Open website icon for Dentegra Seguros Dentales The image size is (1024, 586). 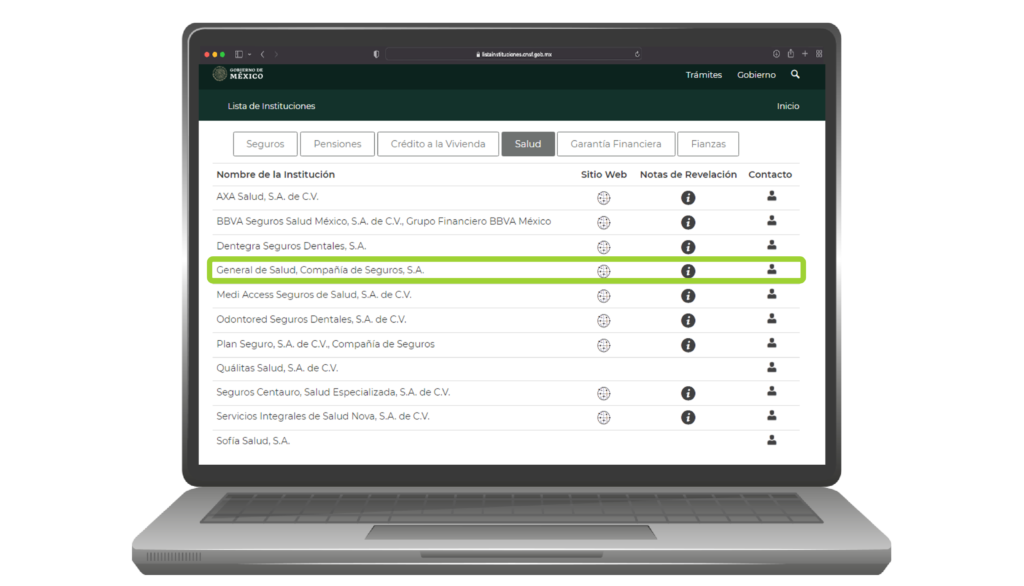click(603, 247)
